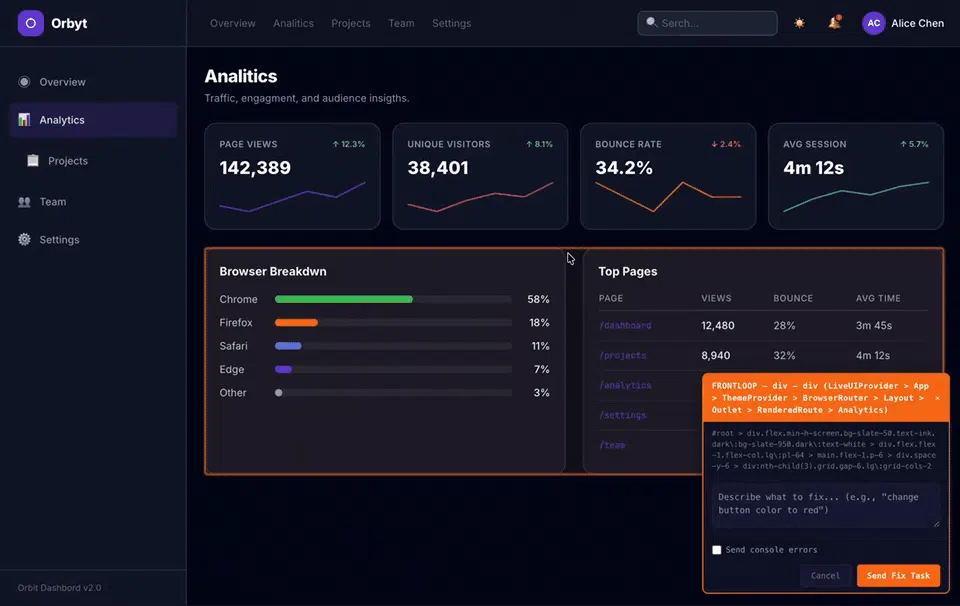
Task: Click the 12,480 views cell
Action: point(718,326)
